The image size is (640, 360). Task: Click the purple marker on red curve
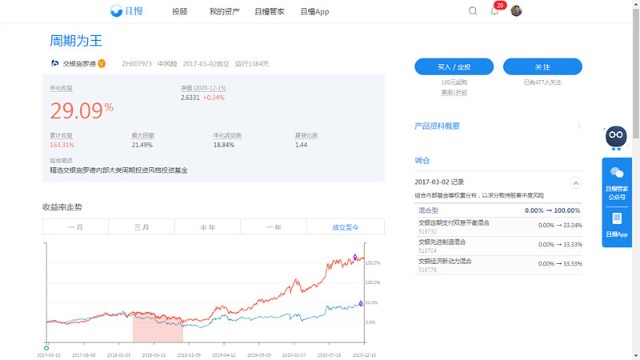(x=355, y=257)
